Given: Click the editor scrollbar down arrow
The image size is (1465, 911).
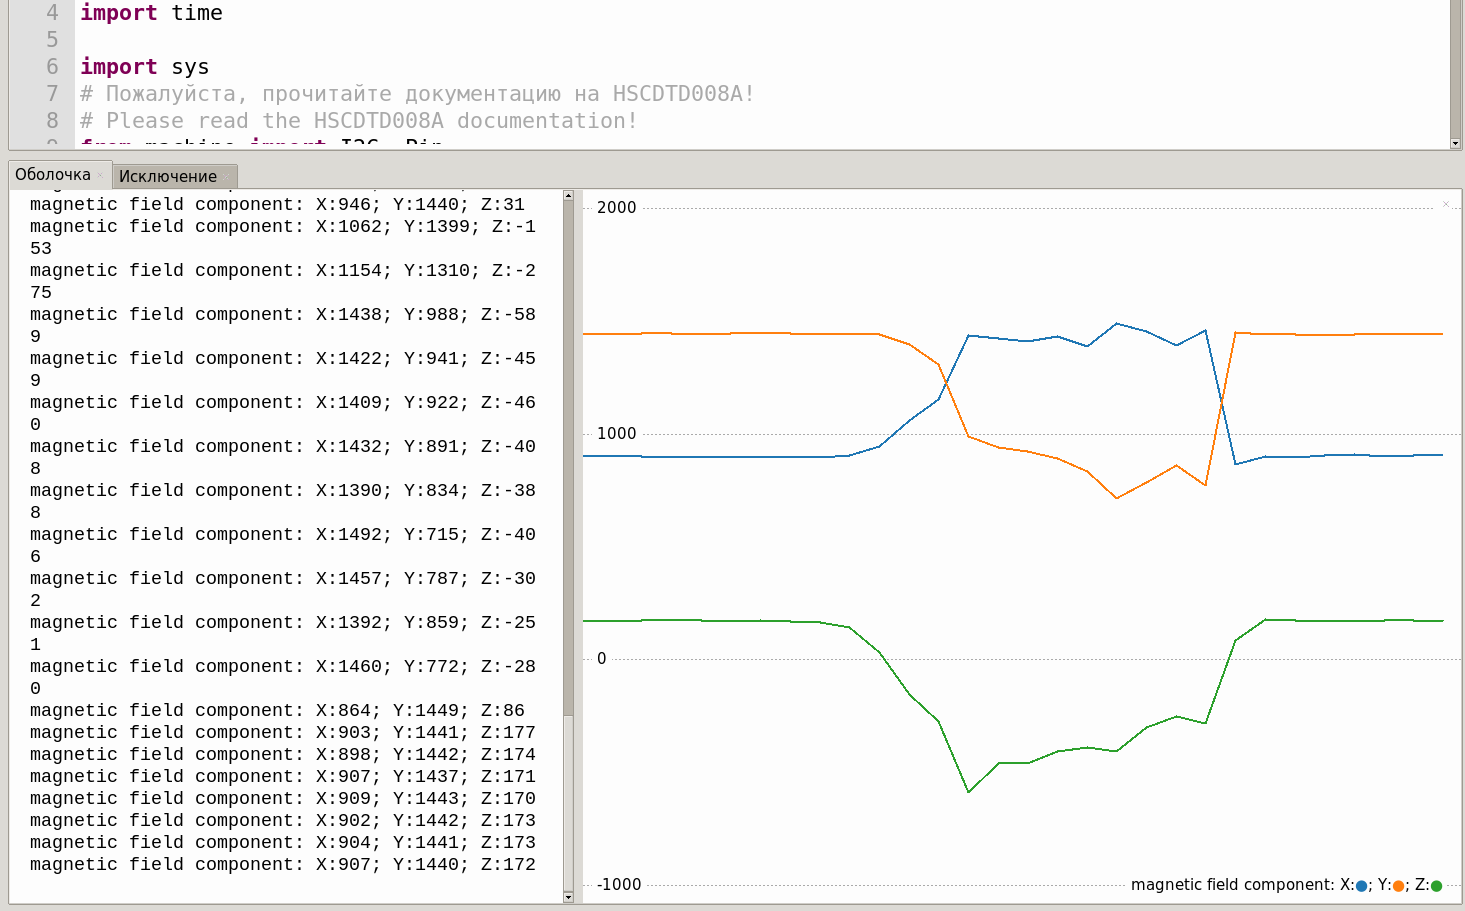Looking at the screenshot, I should (x=1455, y=144).
